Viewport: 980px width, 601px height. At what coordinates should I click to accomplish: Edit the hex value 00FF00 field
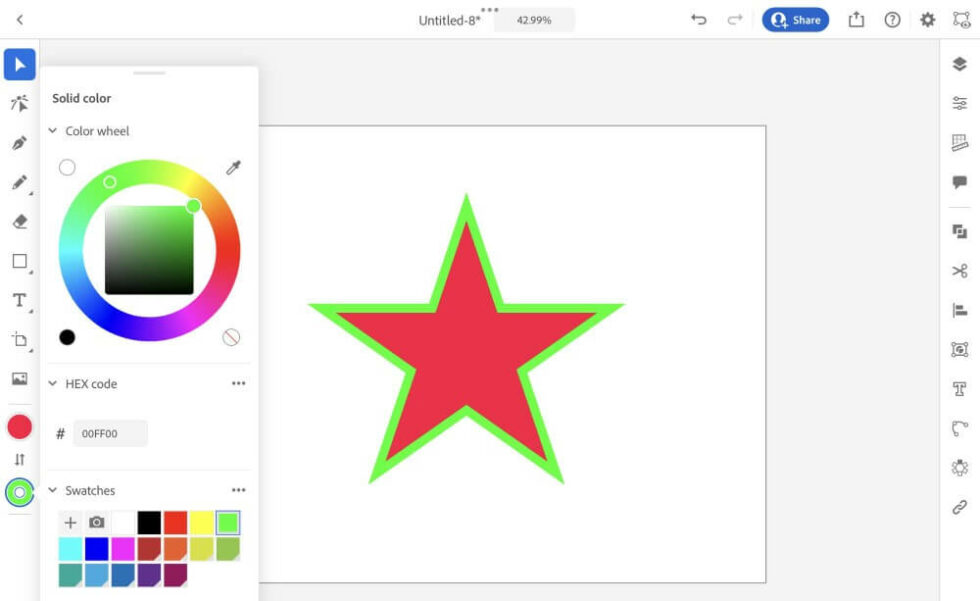tap(110, 432)
